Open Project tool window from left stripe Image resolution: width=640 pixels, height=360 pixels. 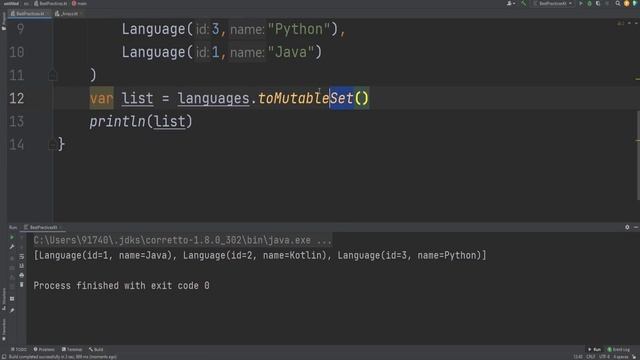click(3, 21)
